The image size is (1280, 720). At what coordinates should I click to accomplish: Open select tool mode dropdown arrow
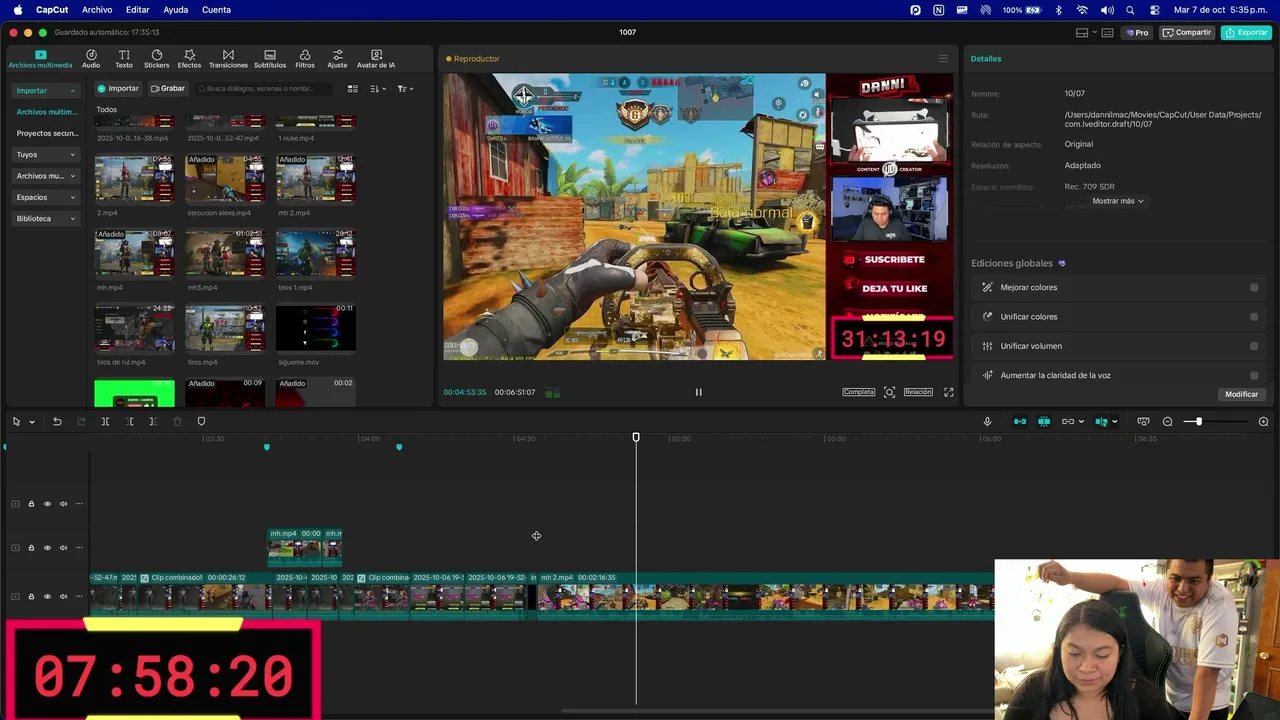(31, 422)
